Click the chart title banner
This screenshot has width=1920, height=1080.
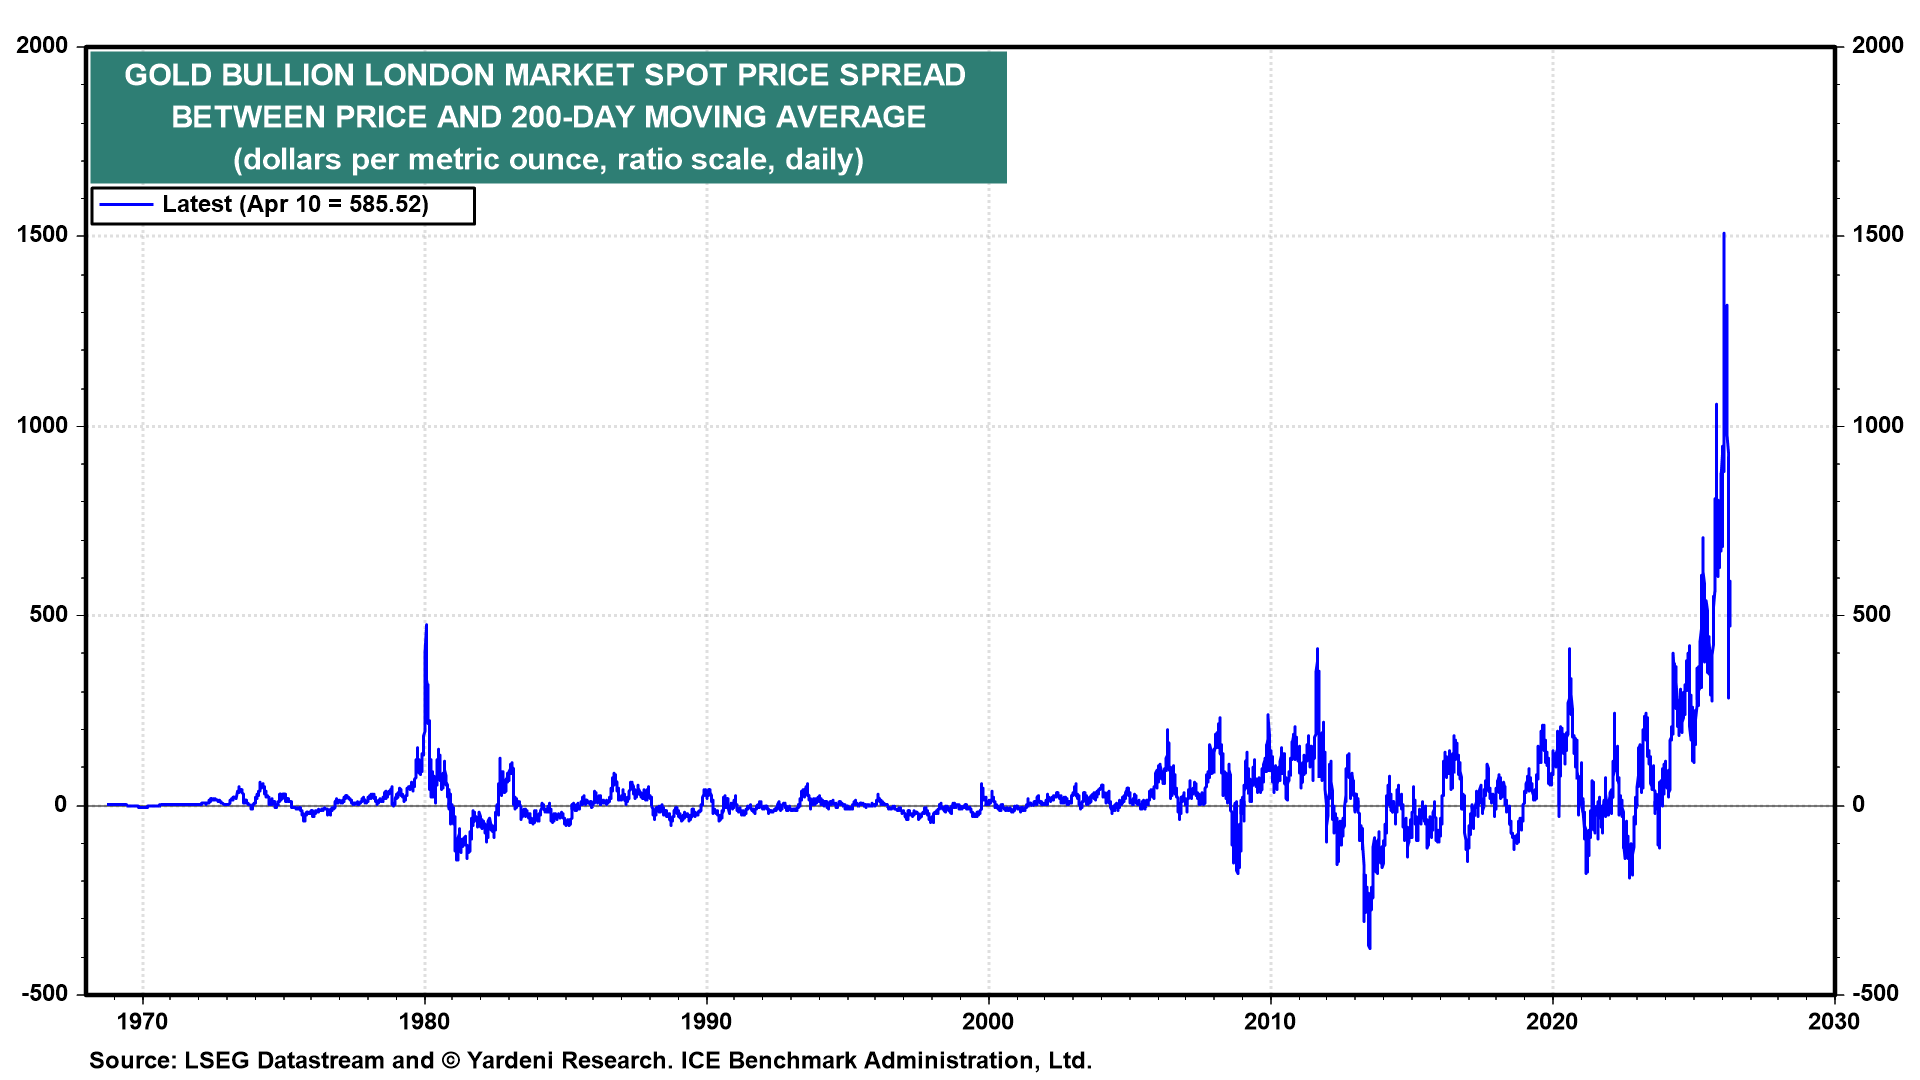click(548, 117)
